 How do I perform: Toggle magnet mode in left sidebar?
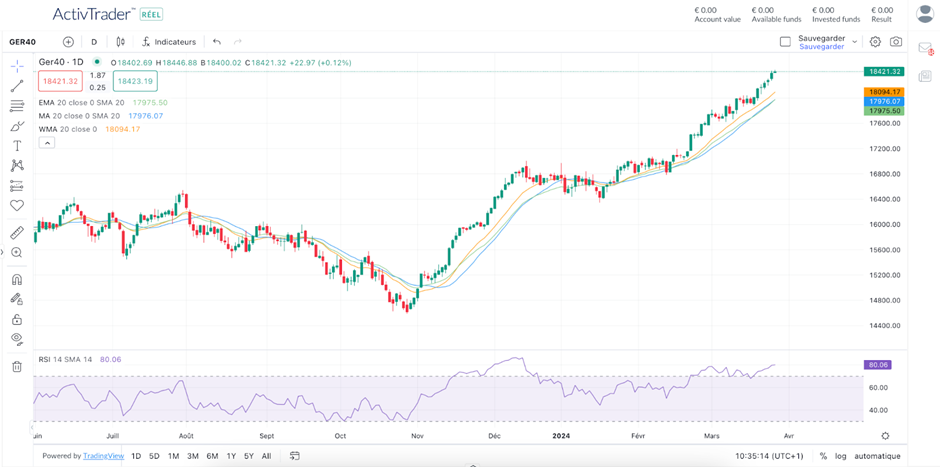pos(17,280)
